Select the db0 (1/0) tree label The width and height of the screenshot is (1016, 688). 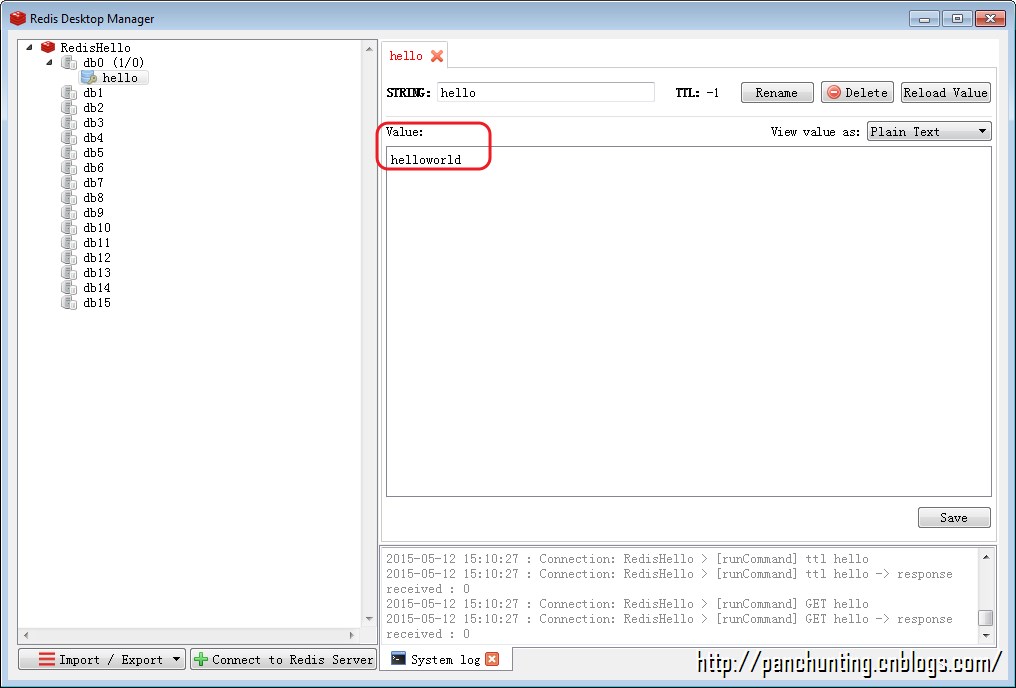(x=113, y=62)
